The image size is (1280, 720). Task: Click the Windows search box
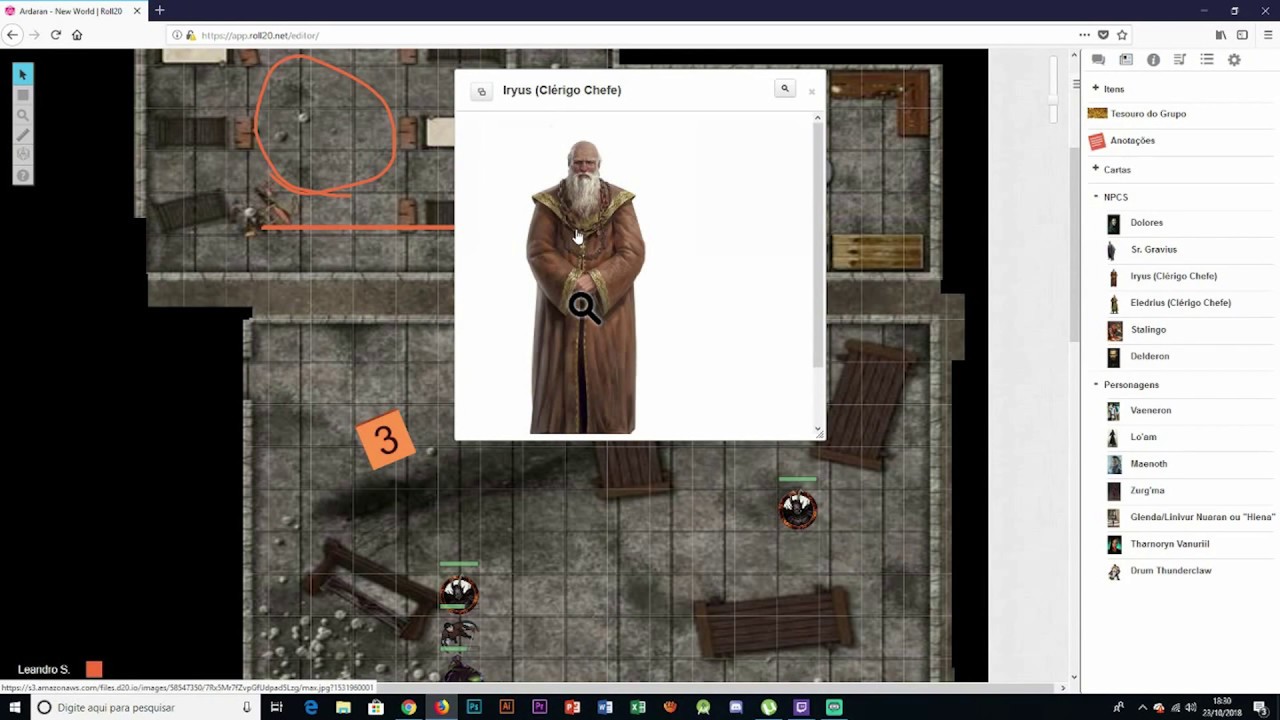[x=145, y=708]
